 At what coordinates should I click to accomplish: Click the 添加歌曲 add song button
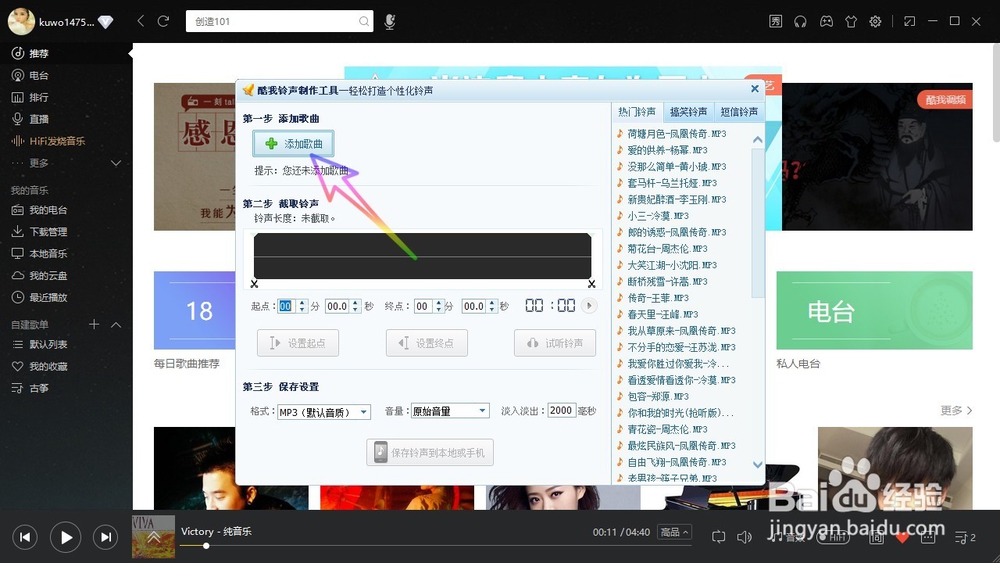click(x=293, y=143)
